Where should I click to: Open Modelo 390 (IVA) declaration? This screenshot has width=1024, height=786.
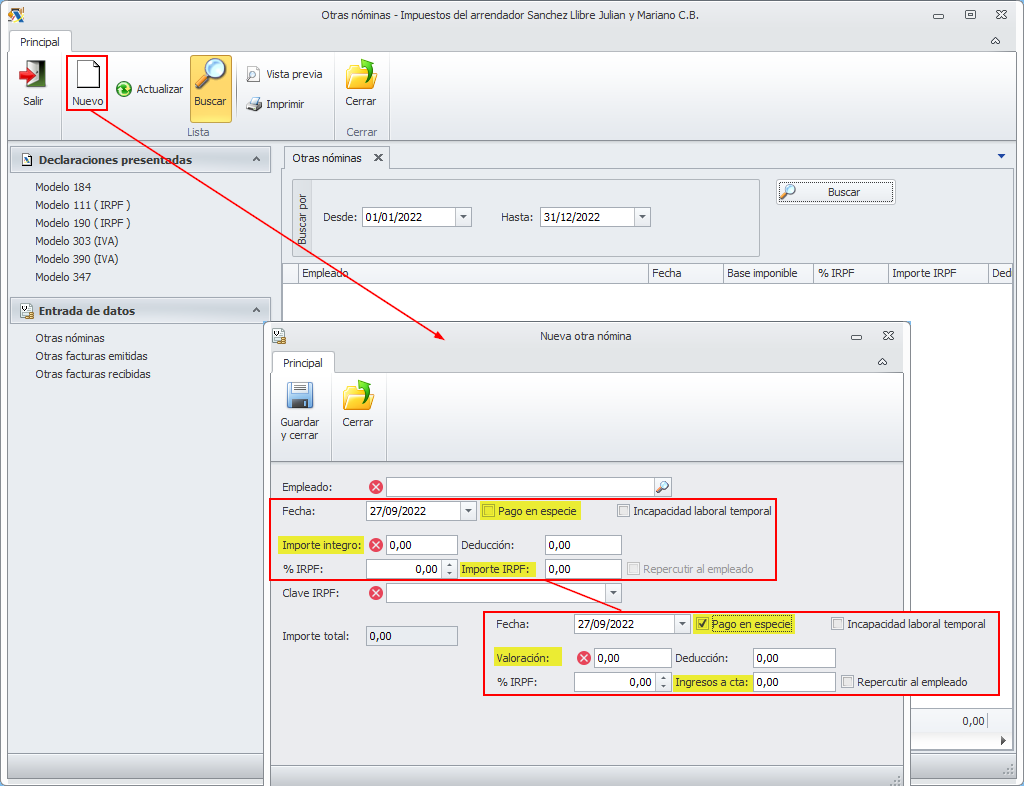[x=76, y=259]
